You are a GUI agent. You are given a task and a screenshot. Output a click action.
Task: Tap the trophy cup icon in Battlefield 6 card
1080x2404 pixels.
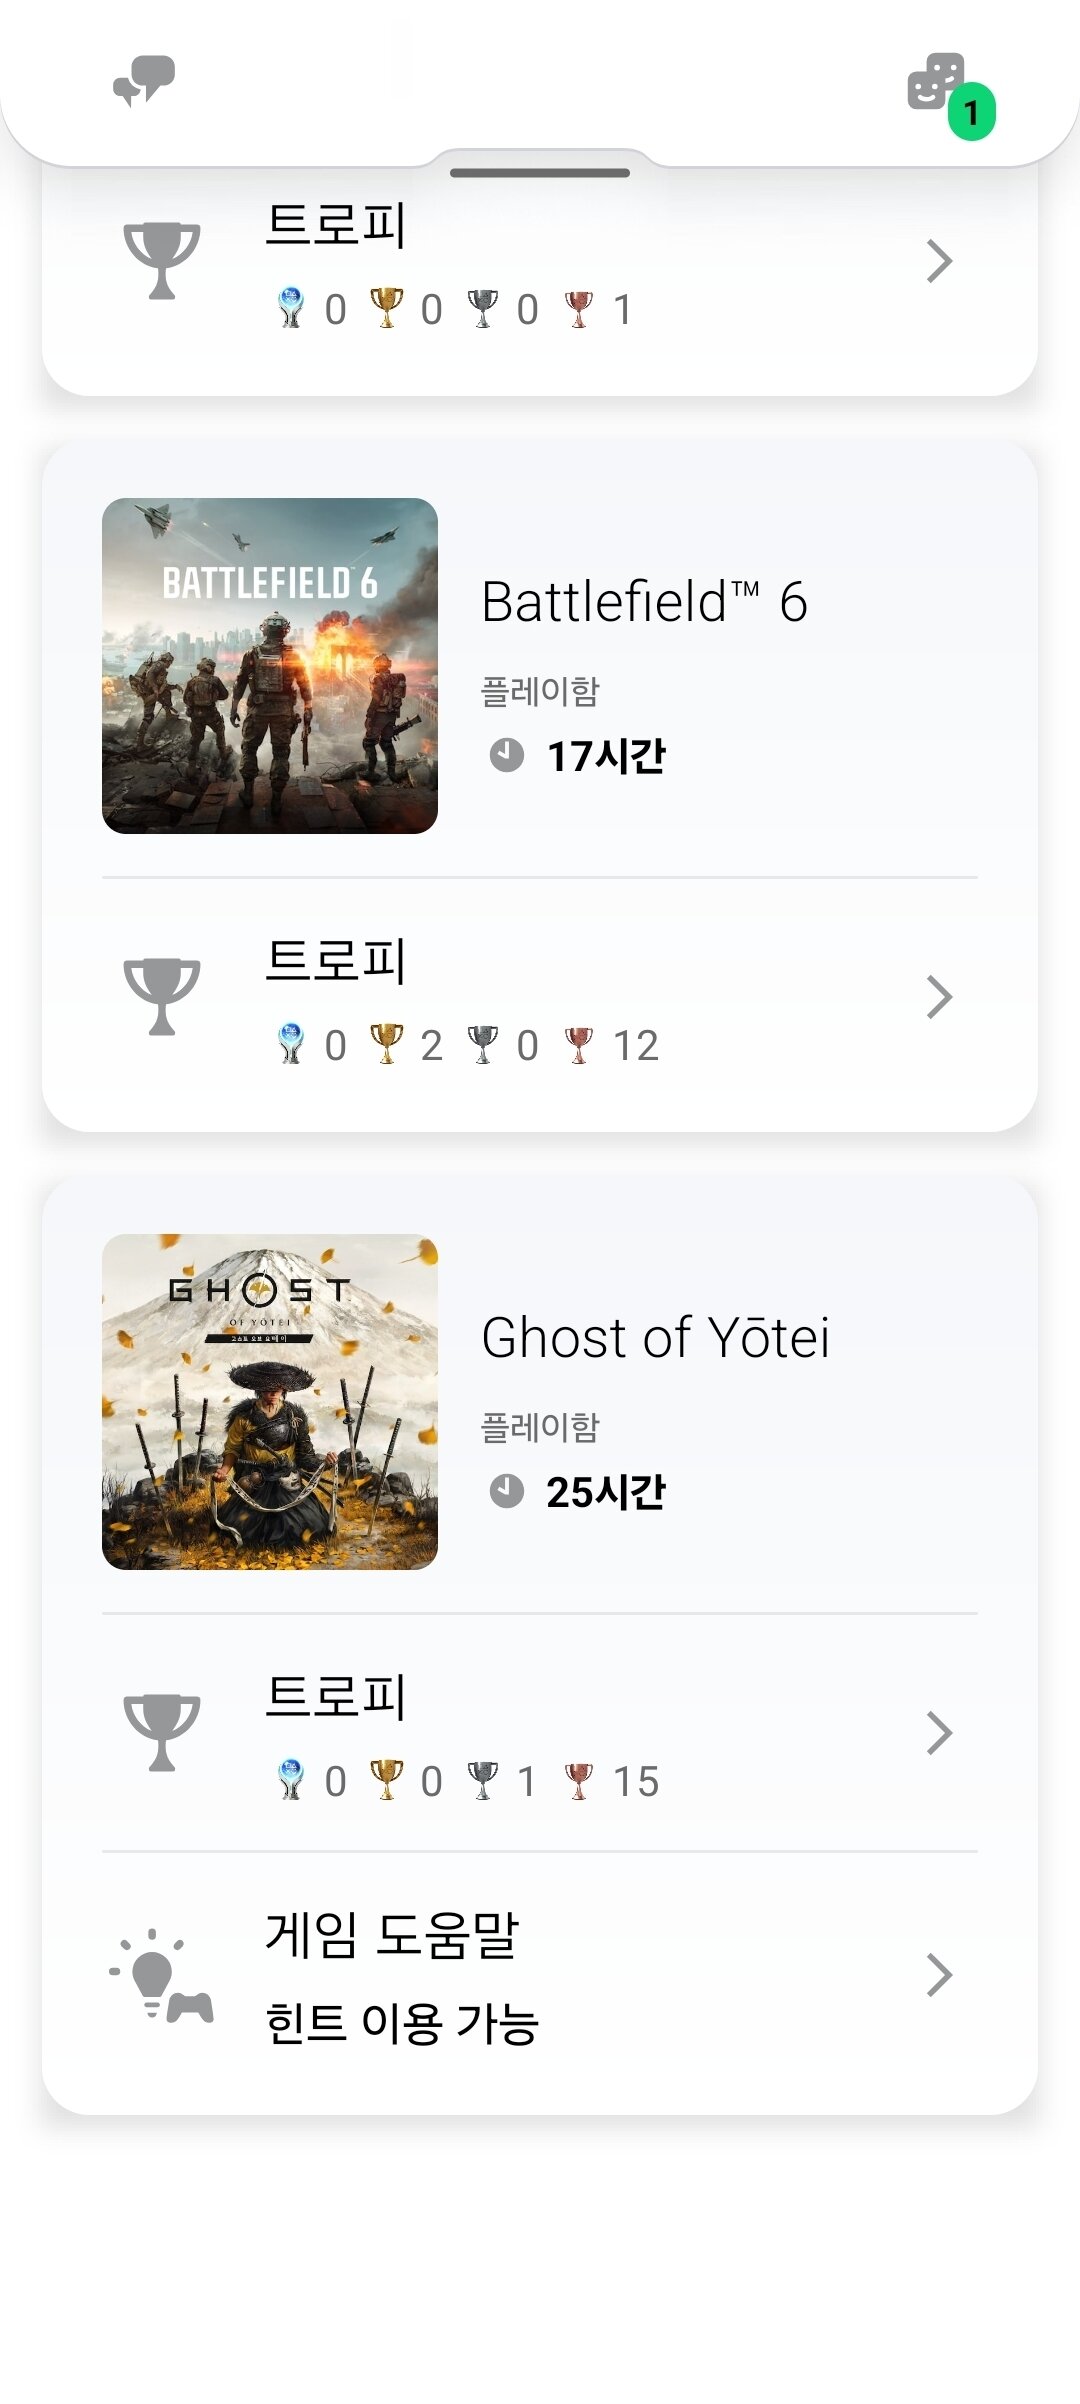162,996
